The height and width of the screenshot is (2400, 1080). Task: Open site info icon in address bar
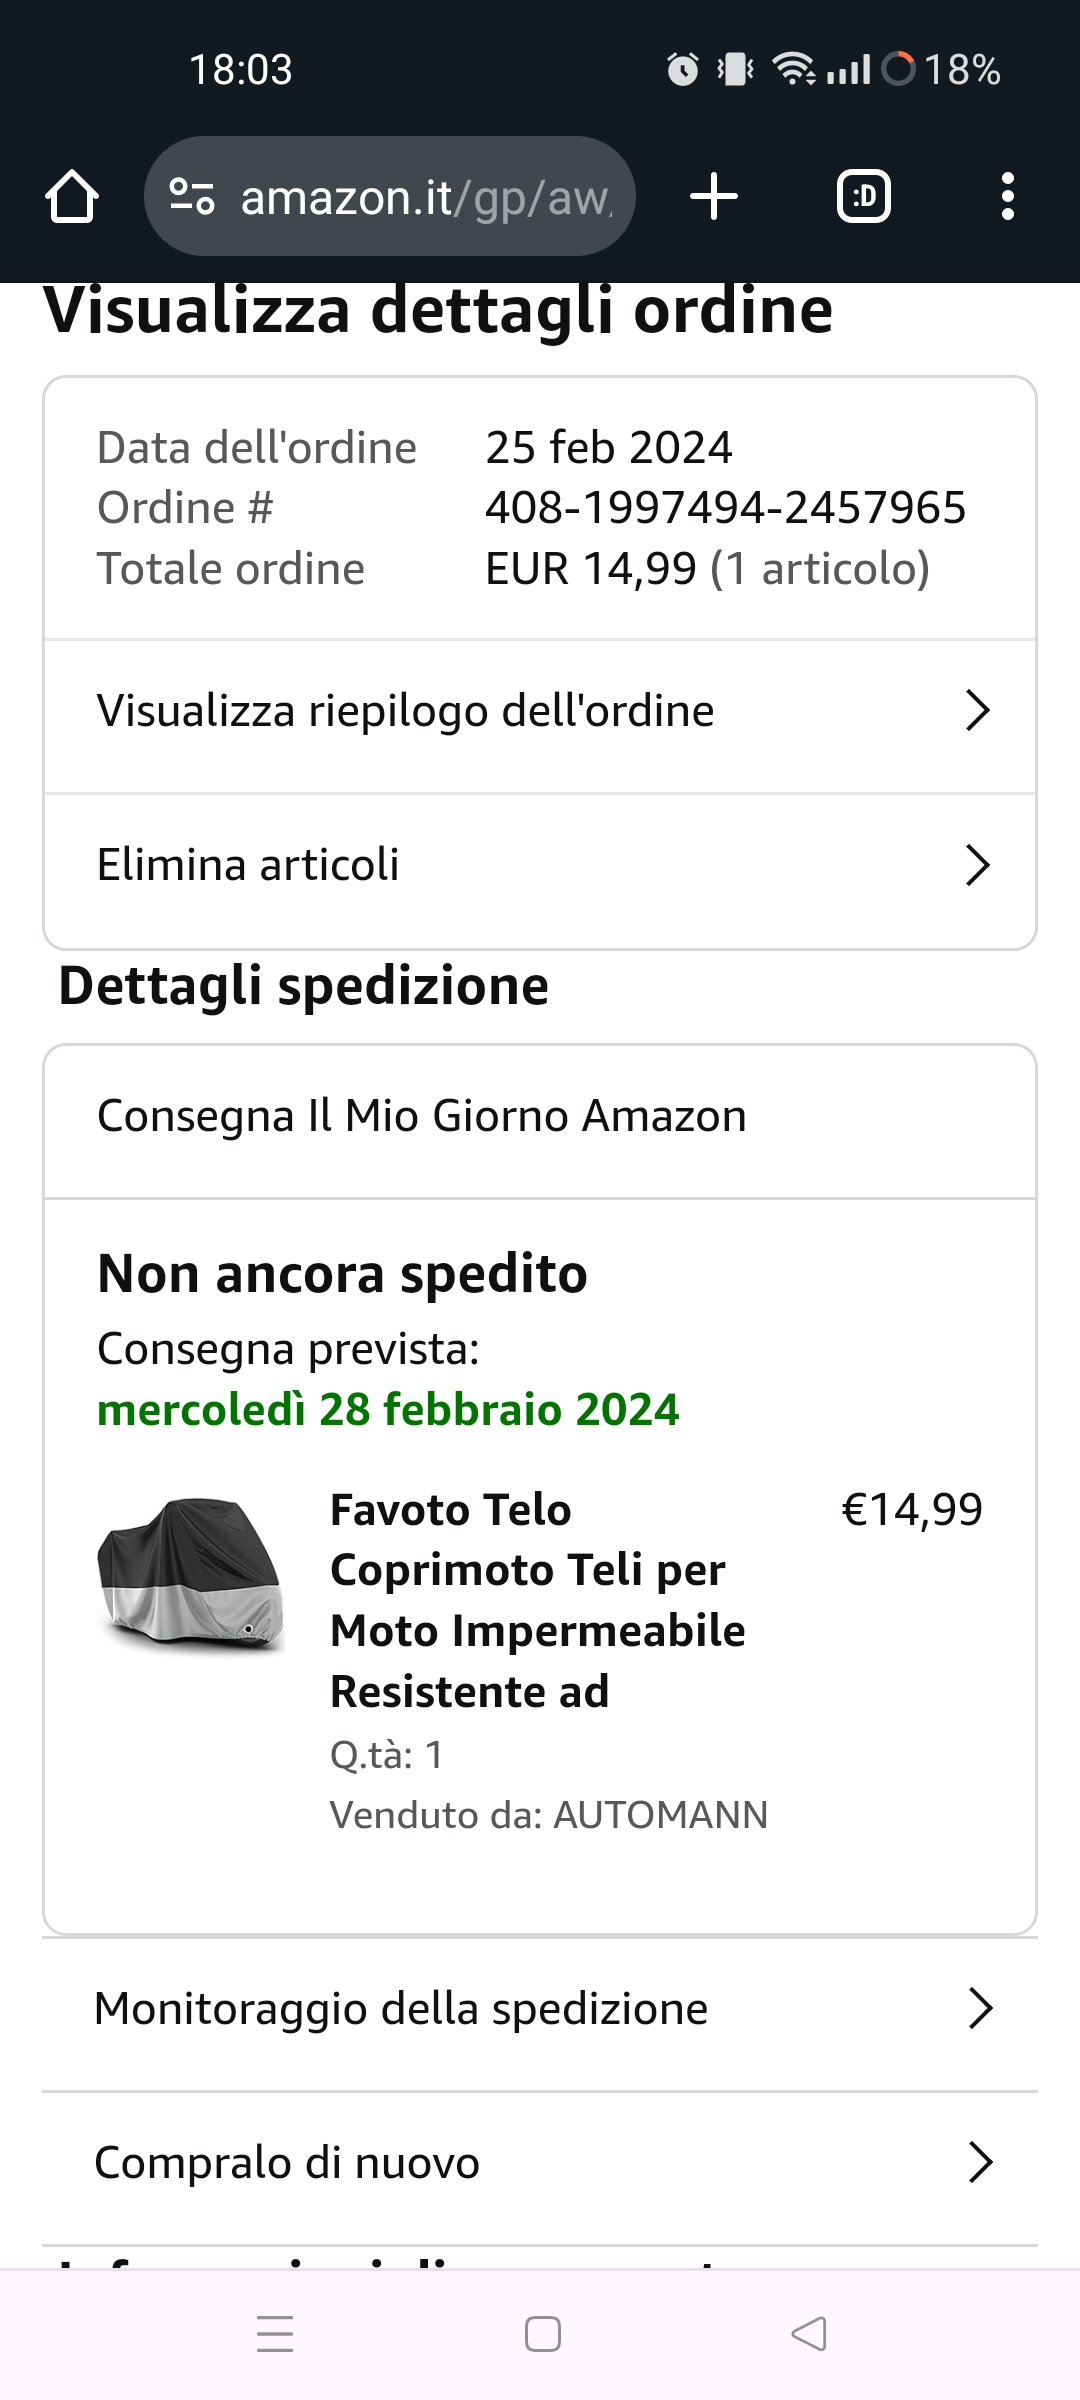(x=192, y=196)
